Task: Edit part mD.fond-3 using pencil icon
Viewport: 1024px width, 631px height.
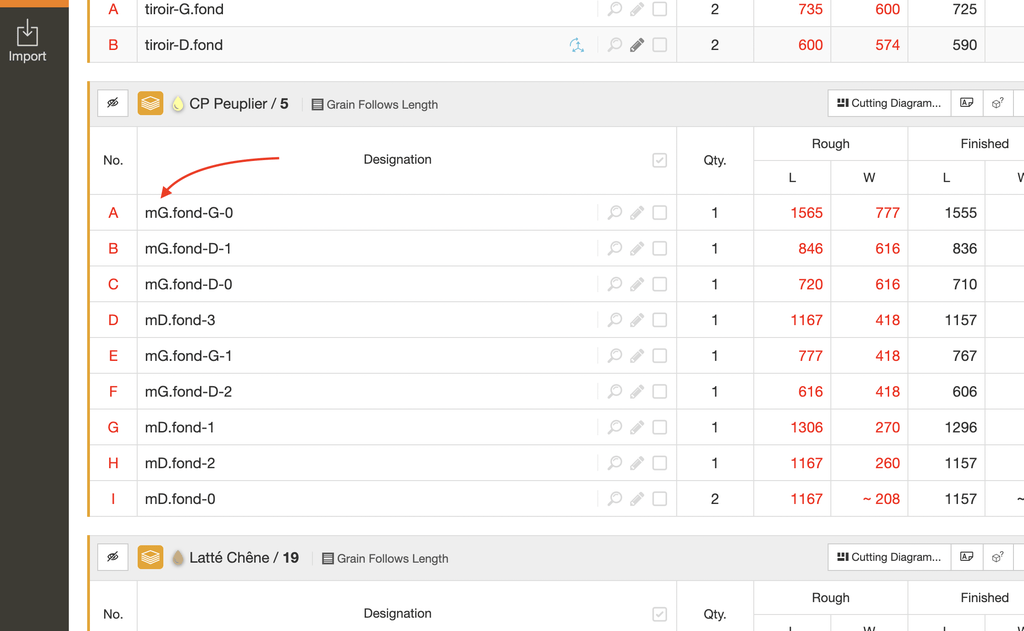Action: pyautogui.click(x=637, y=320)
